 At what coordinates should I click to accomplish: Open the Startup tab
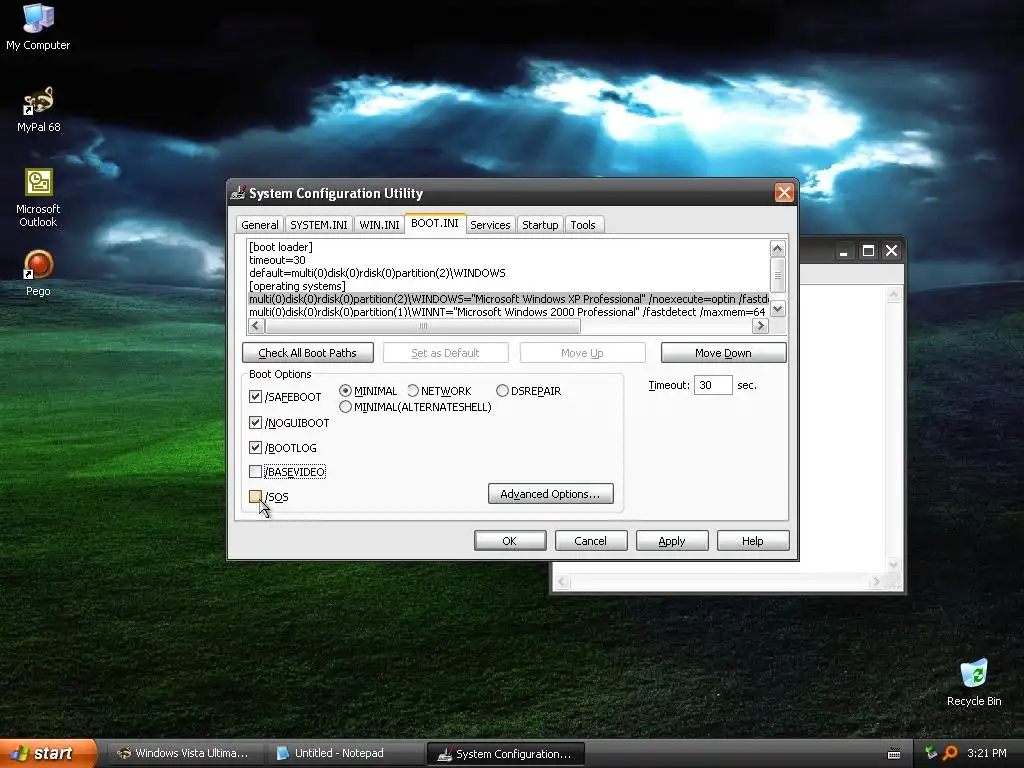(x=540, y=225)
